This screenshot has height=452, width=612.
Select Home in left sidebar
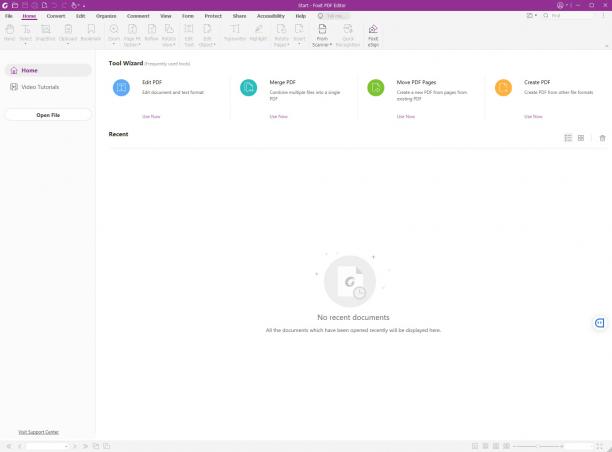(x=48, y=70)
